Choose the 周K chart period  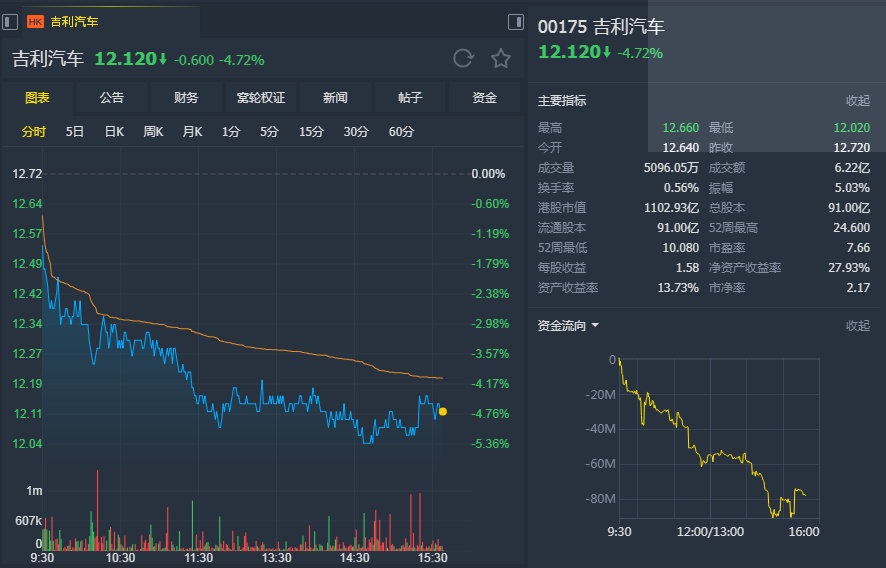pyautogui.click(x=153, y=132)
